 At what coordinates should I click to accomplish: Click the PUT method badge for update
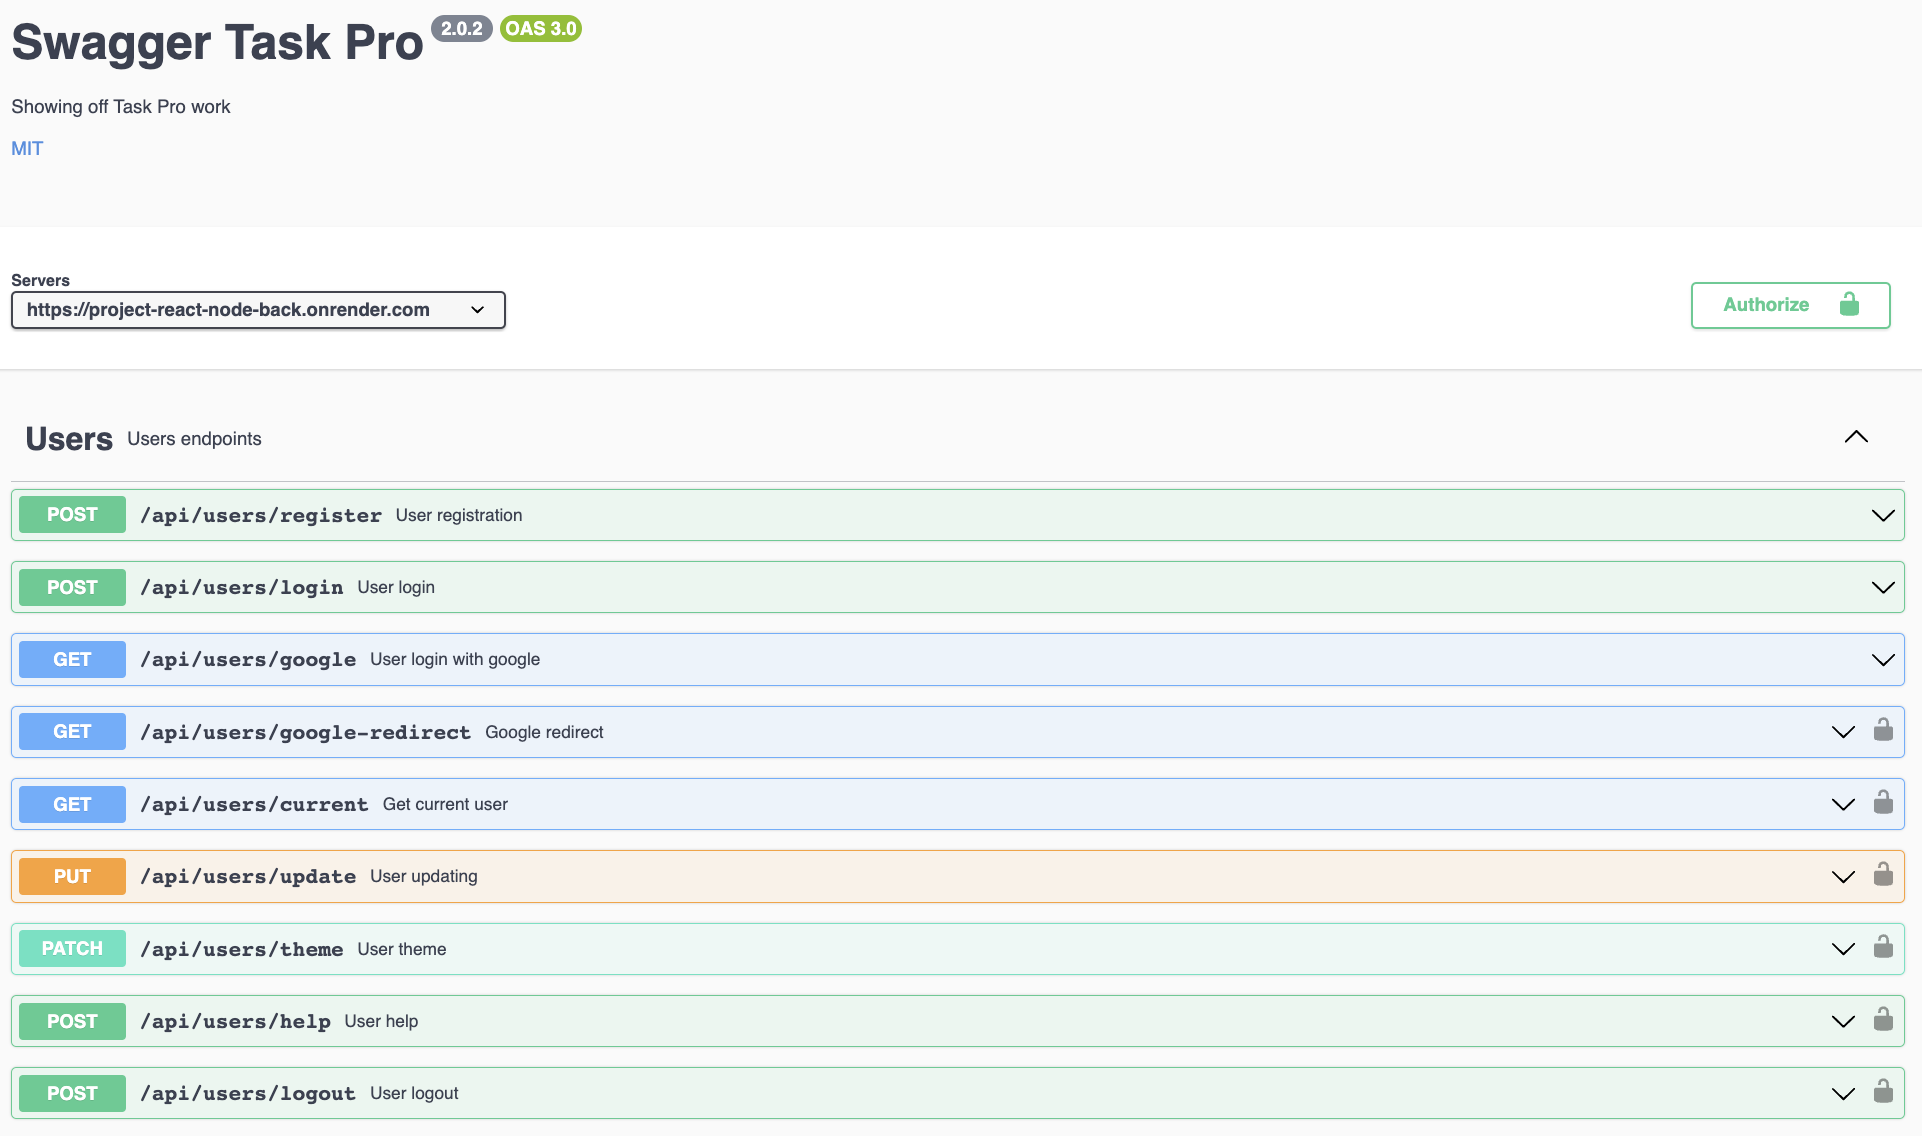tap(72, 876)
